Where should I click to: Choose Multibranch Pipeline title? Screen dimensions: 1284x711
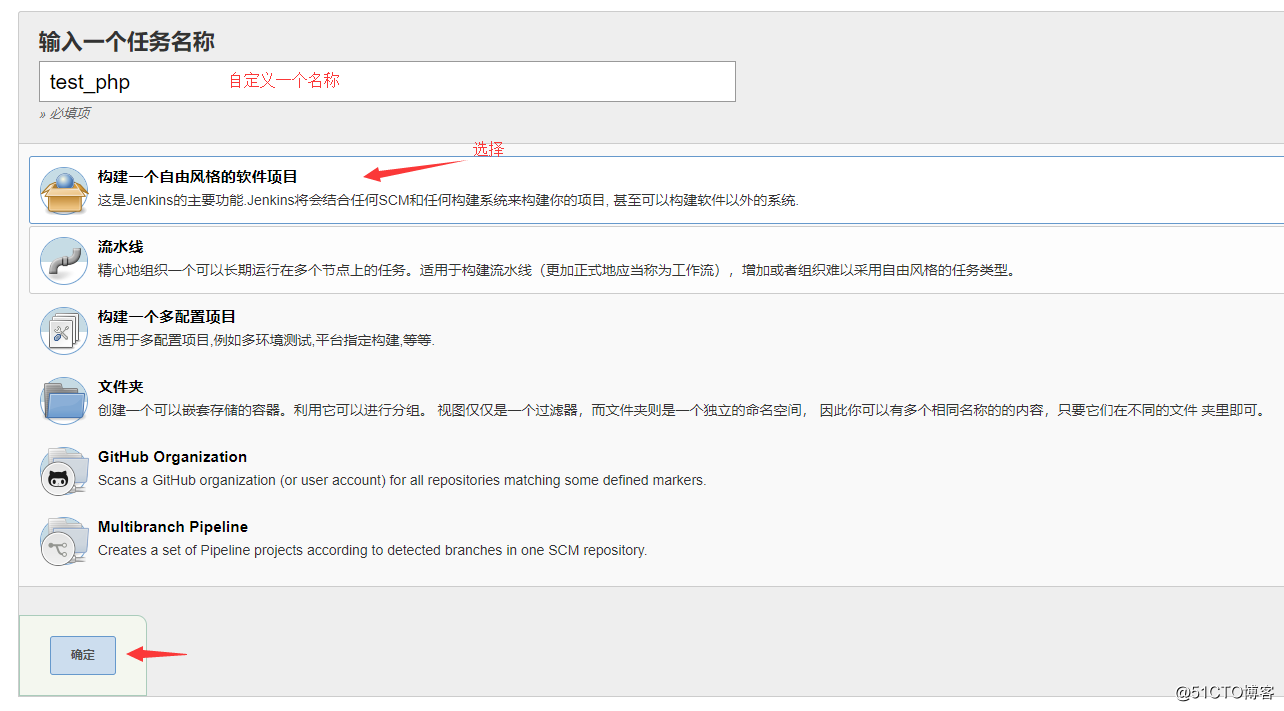[x=173, y=527]
